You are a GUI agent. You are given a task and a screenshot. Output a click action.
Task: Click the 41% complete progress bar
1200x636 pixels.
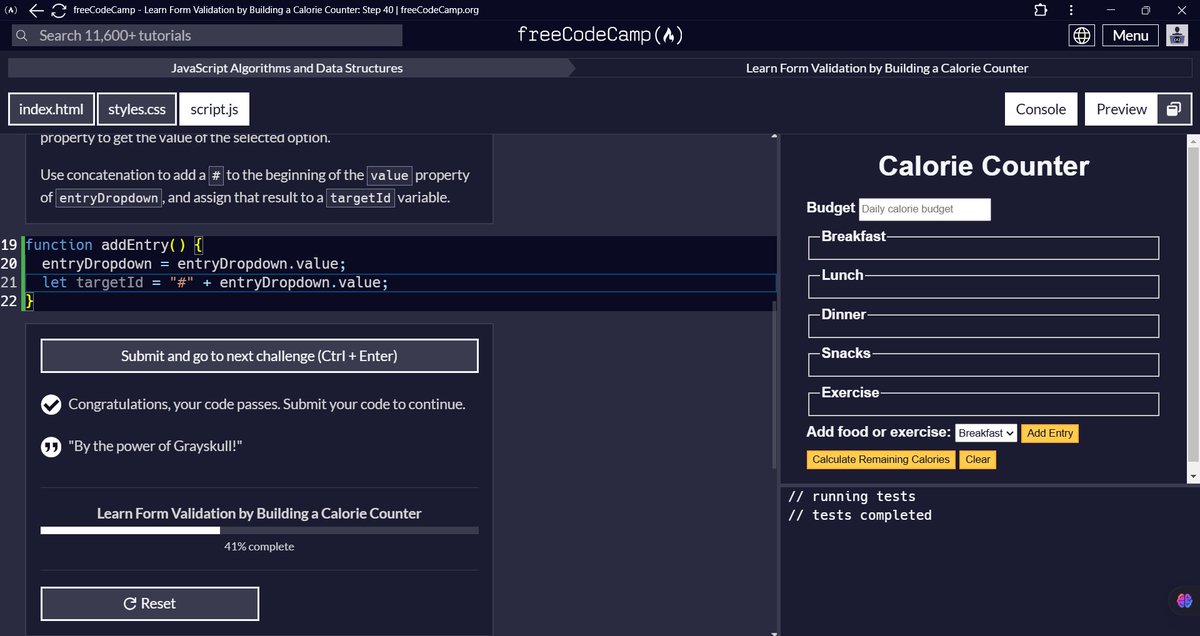(x=259, y=530)
